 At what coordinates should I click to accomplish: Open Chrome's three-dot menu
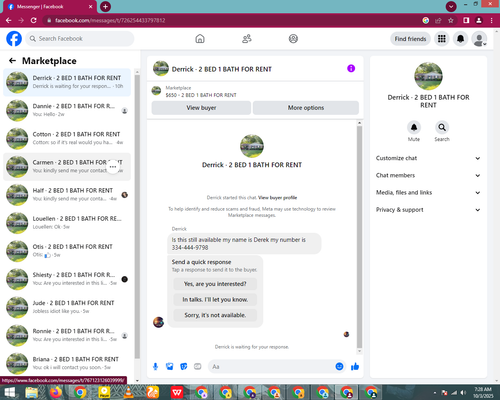pyautogui.click(x=492, y=20)
